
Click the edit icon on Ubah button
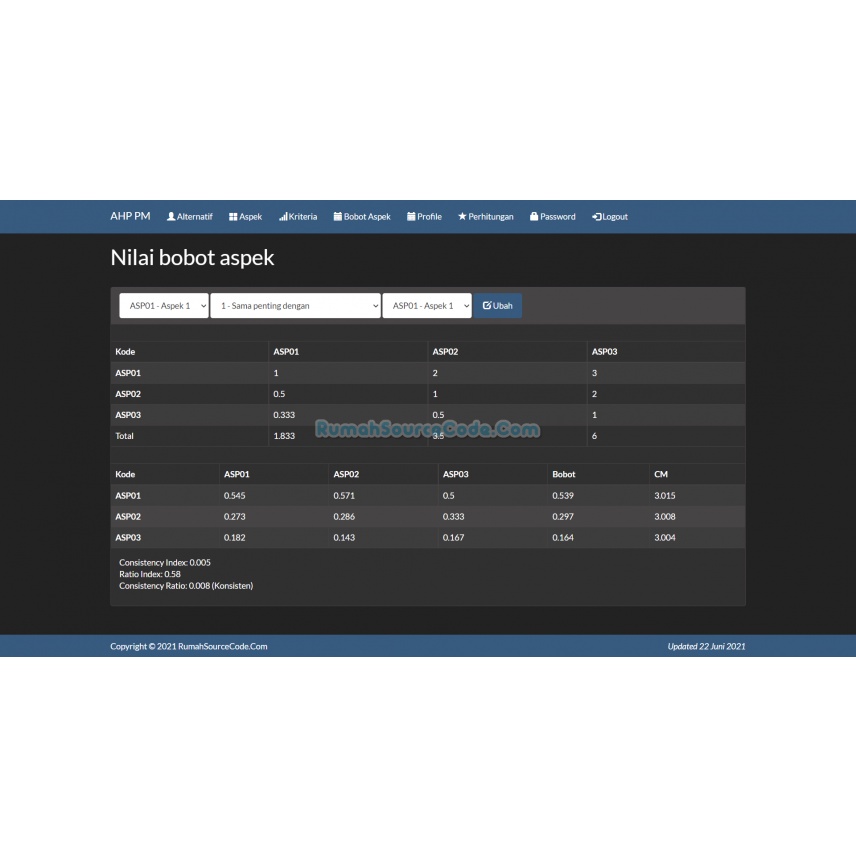[x=487, y=305]
